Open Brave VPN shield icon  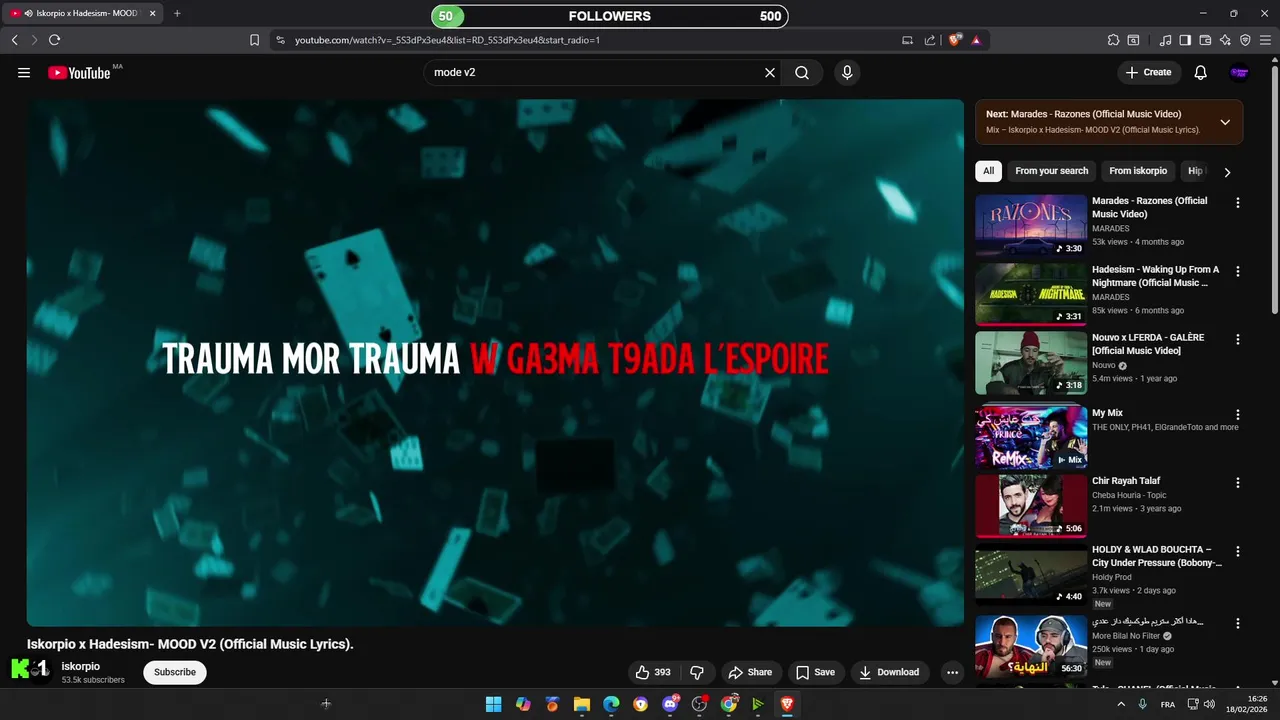tap(1245, 40)
